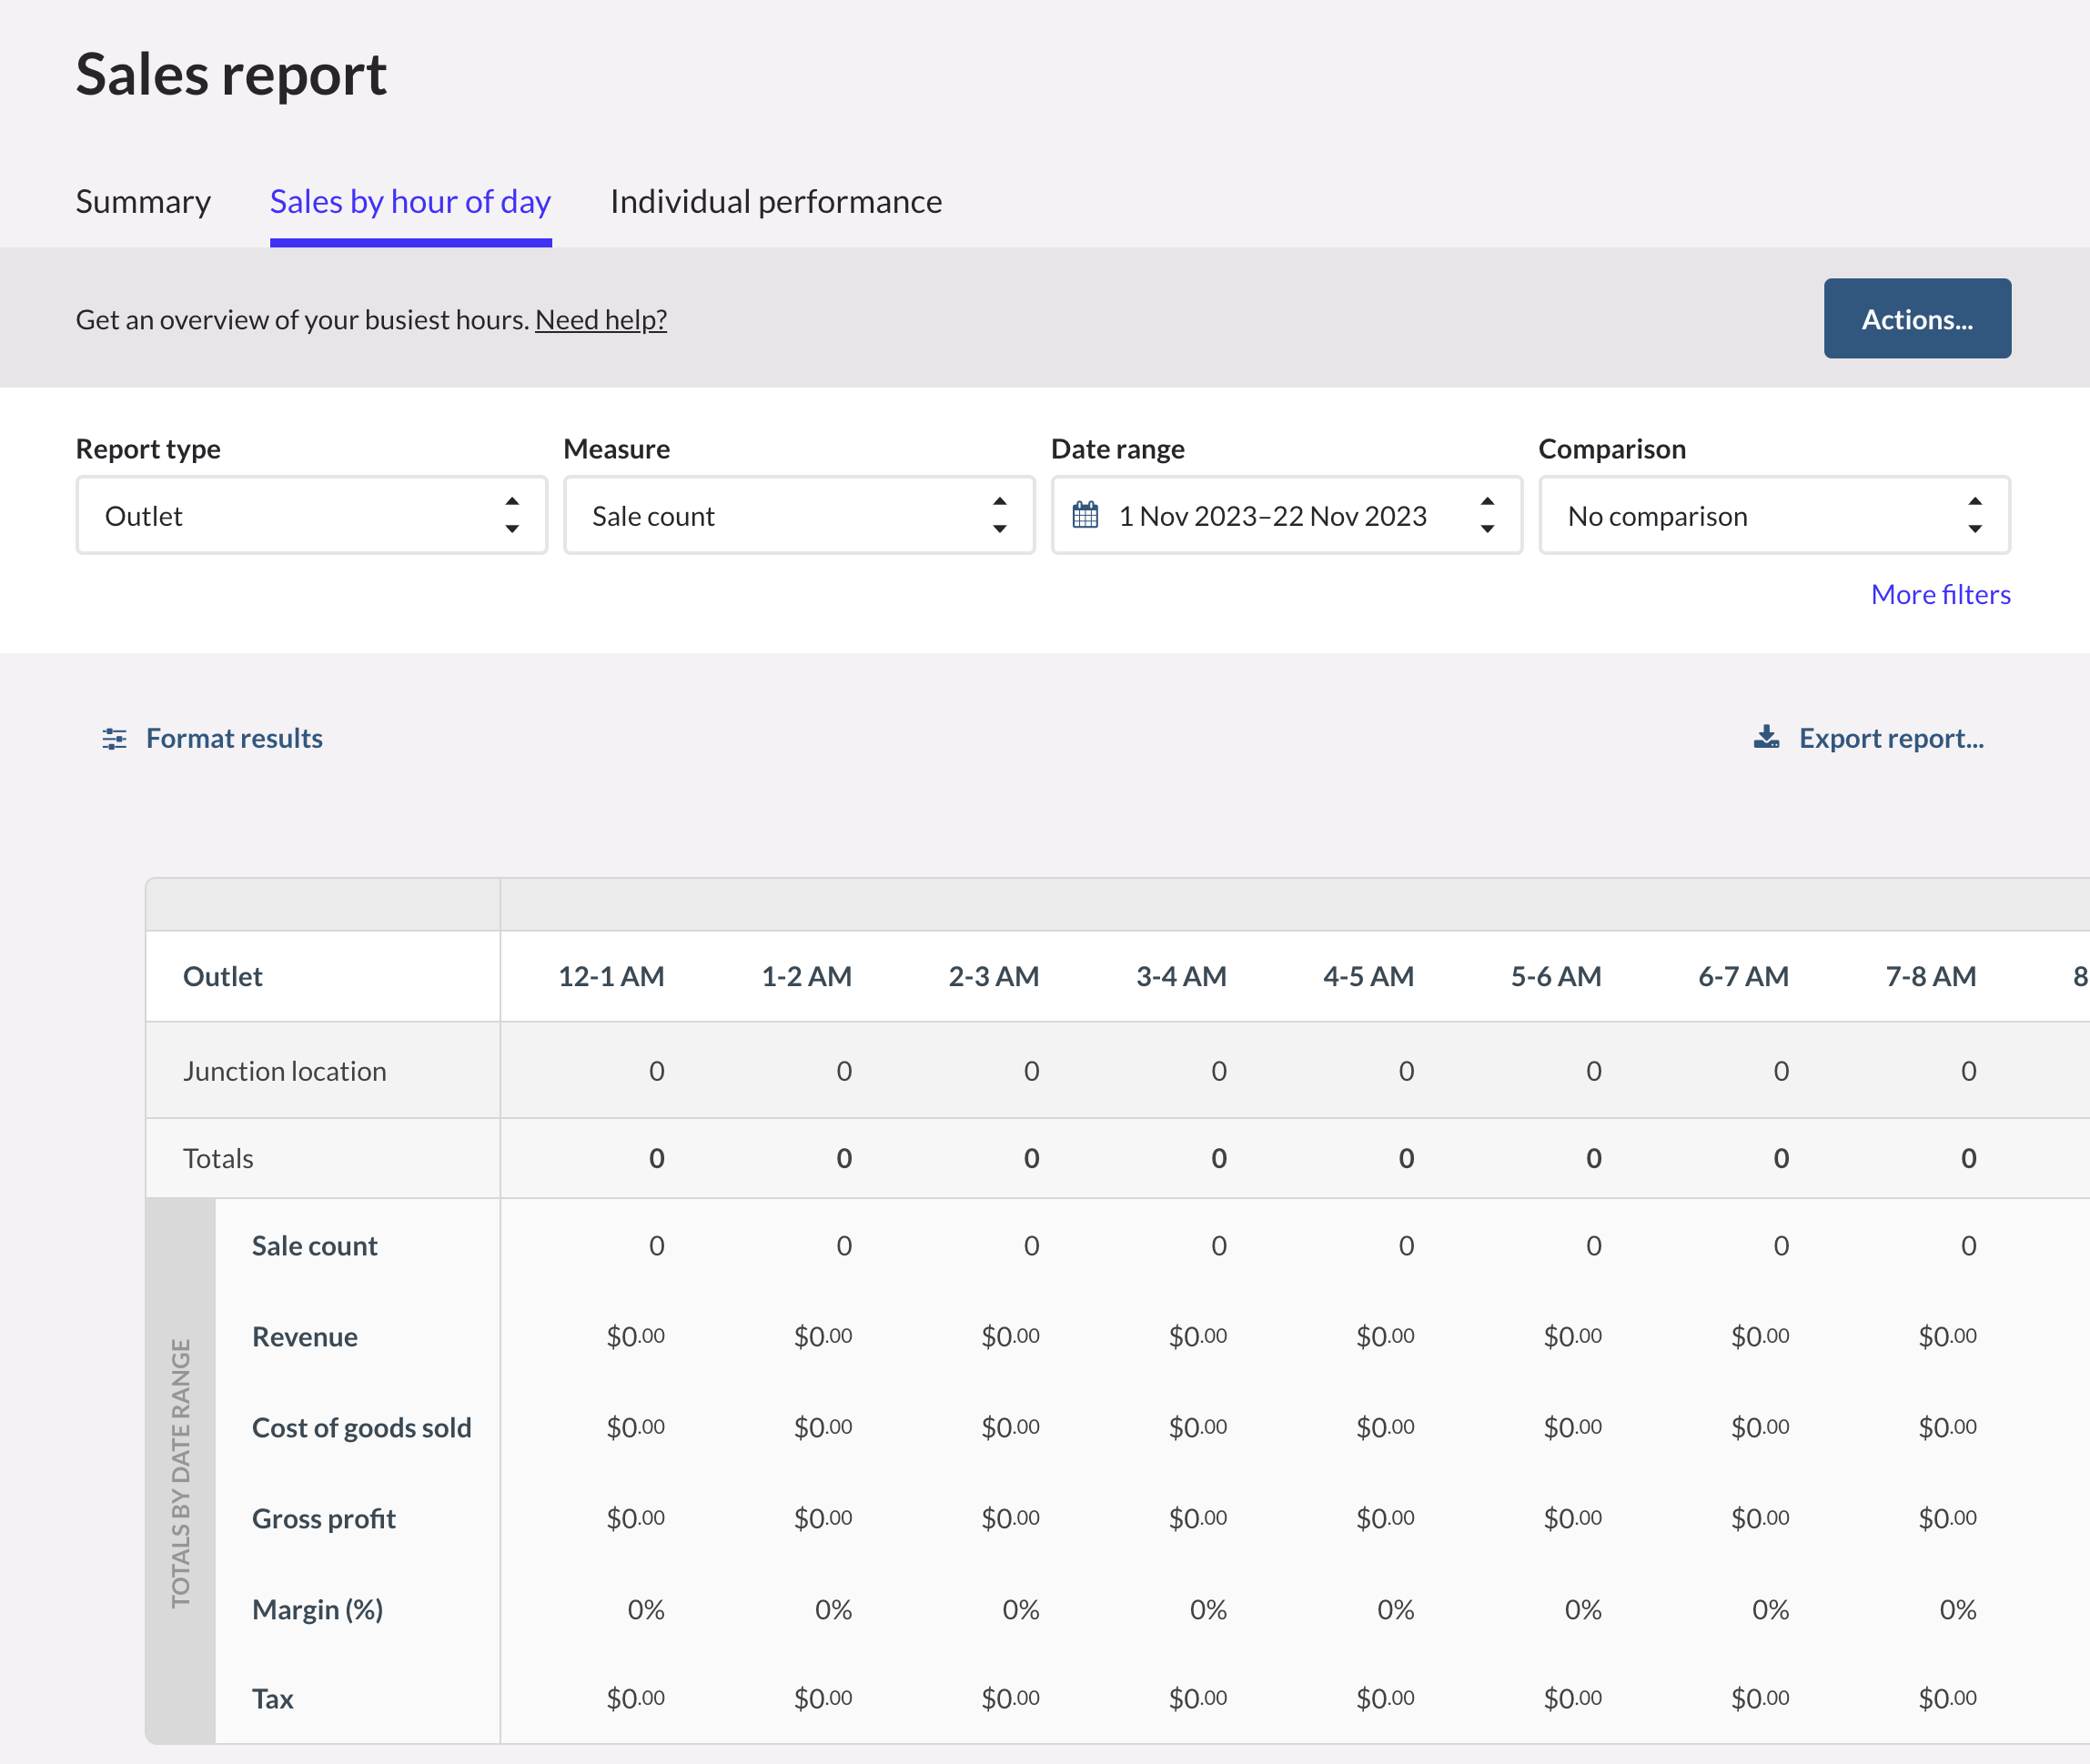This screenshot has height=1764, width=2090.
Task: Open the Individual performance tab
Action: 775,202
